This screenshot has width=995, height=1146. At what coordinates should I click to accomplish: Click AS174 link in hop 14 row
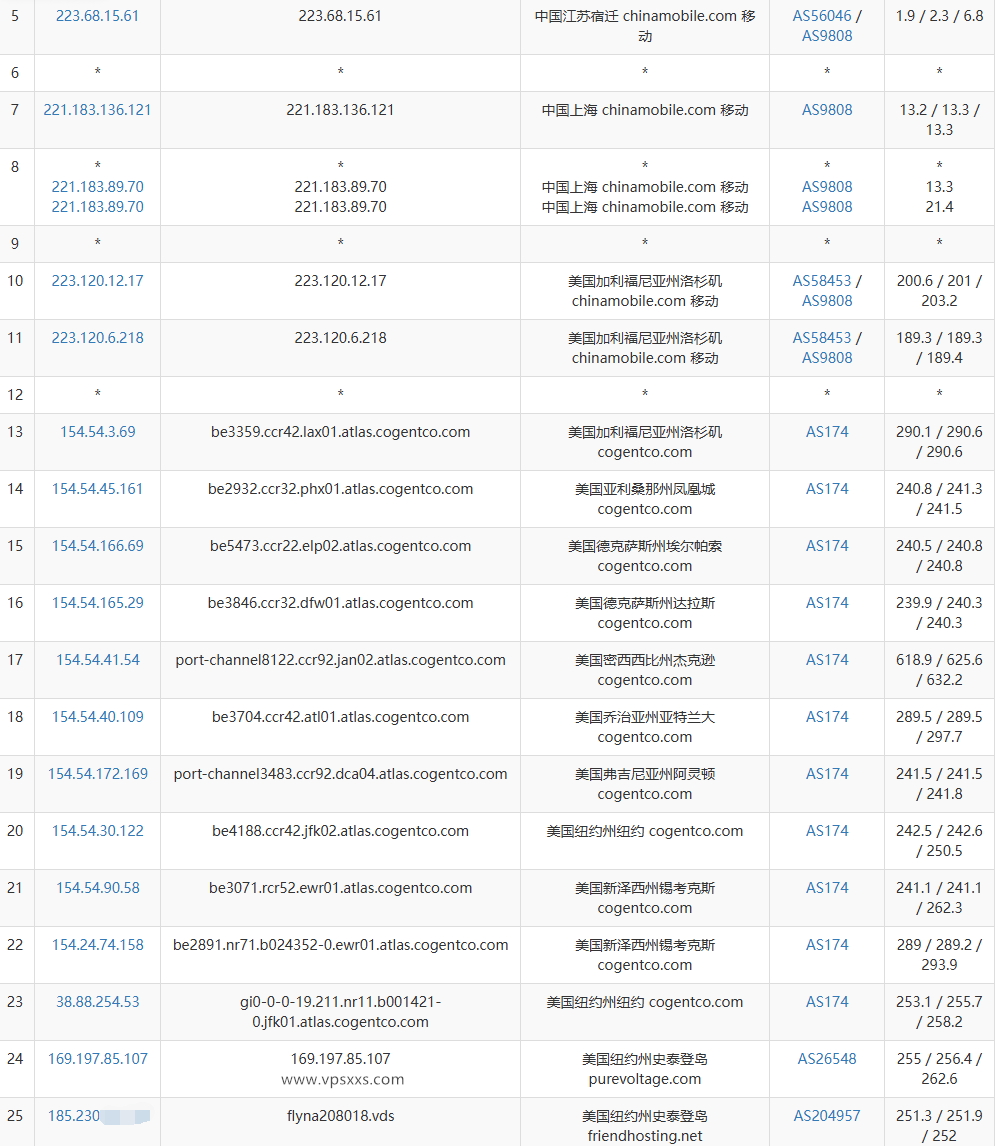tap(827, 489)
